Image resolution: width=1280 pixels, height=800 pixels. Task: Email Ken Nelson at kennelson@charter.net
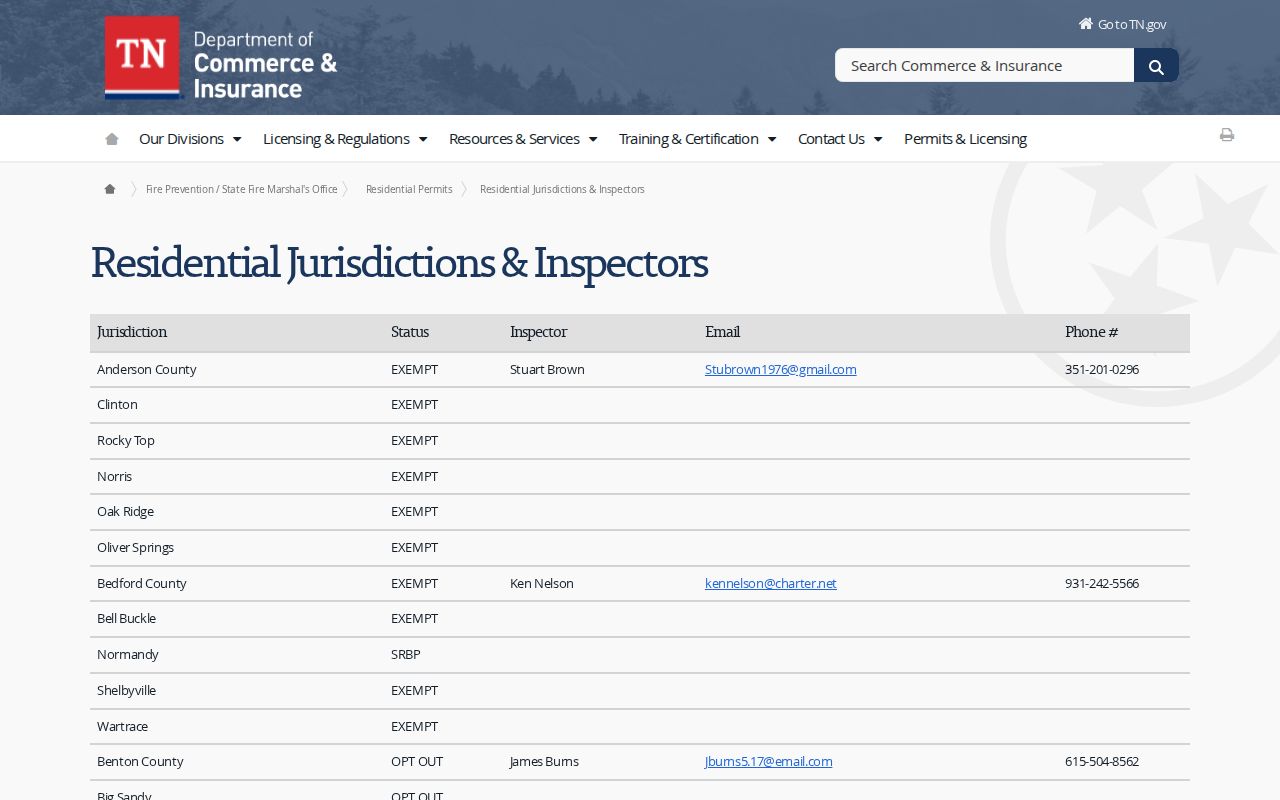(x=770, y=583)
